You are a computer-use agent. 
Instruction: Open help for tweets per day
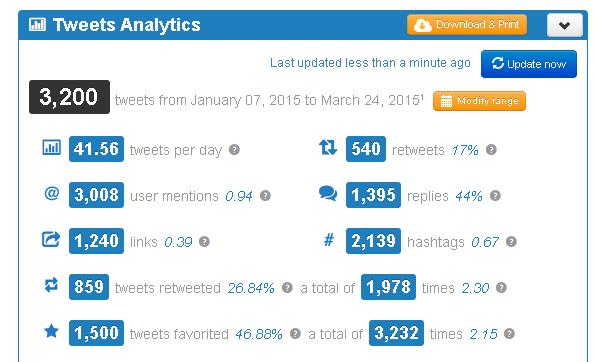[234, 150]
